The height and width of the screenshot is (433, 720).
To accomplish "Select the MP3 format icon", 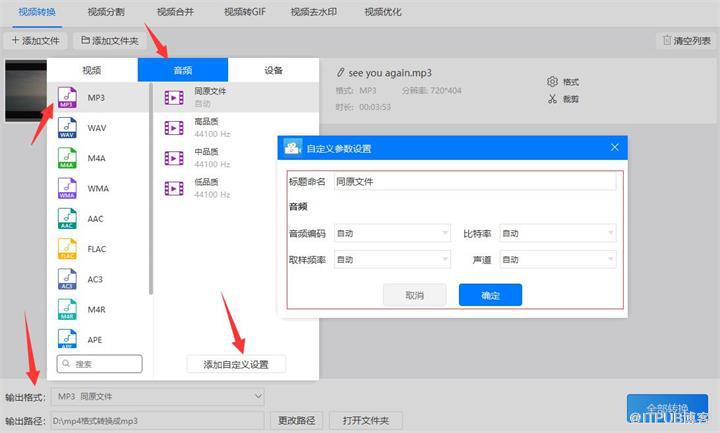I will coord(67,97).
